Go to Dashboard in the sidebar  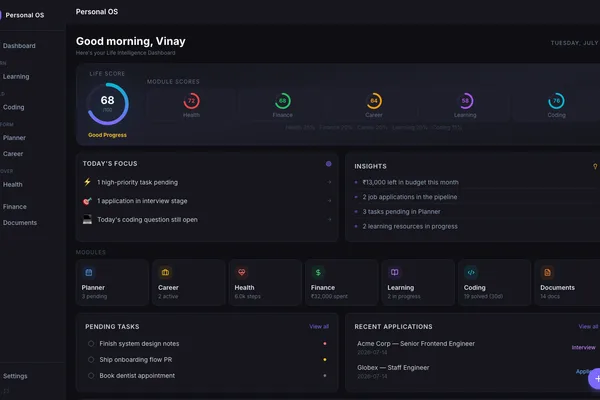pyautogui.click(x=19, y=46)
